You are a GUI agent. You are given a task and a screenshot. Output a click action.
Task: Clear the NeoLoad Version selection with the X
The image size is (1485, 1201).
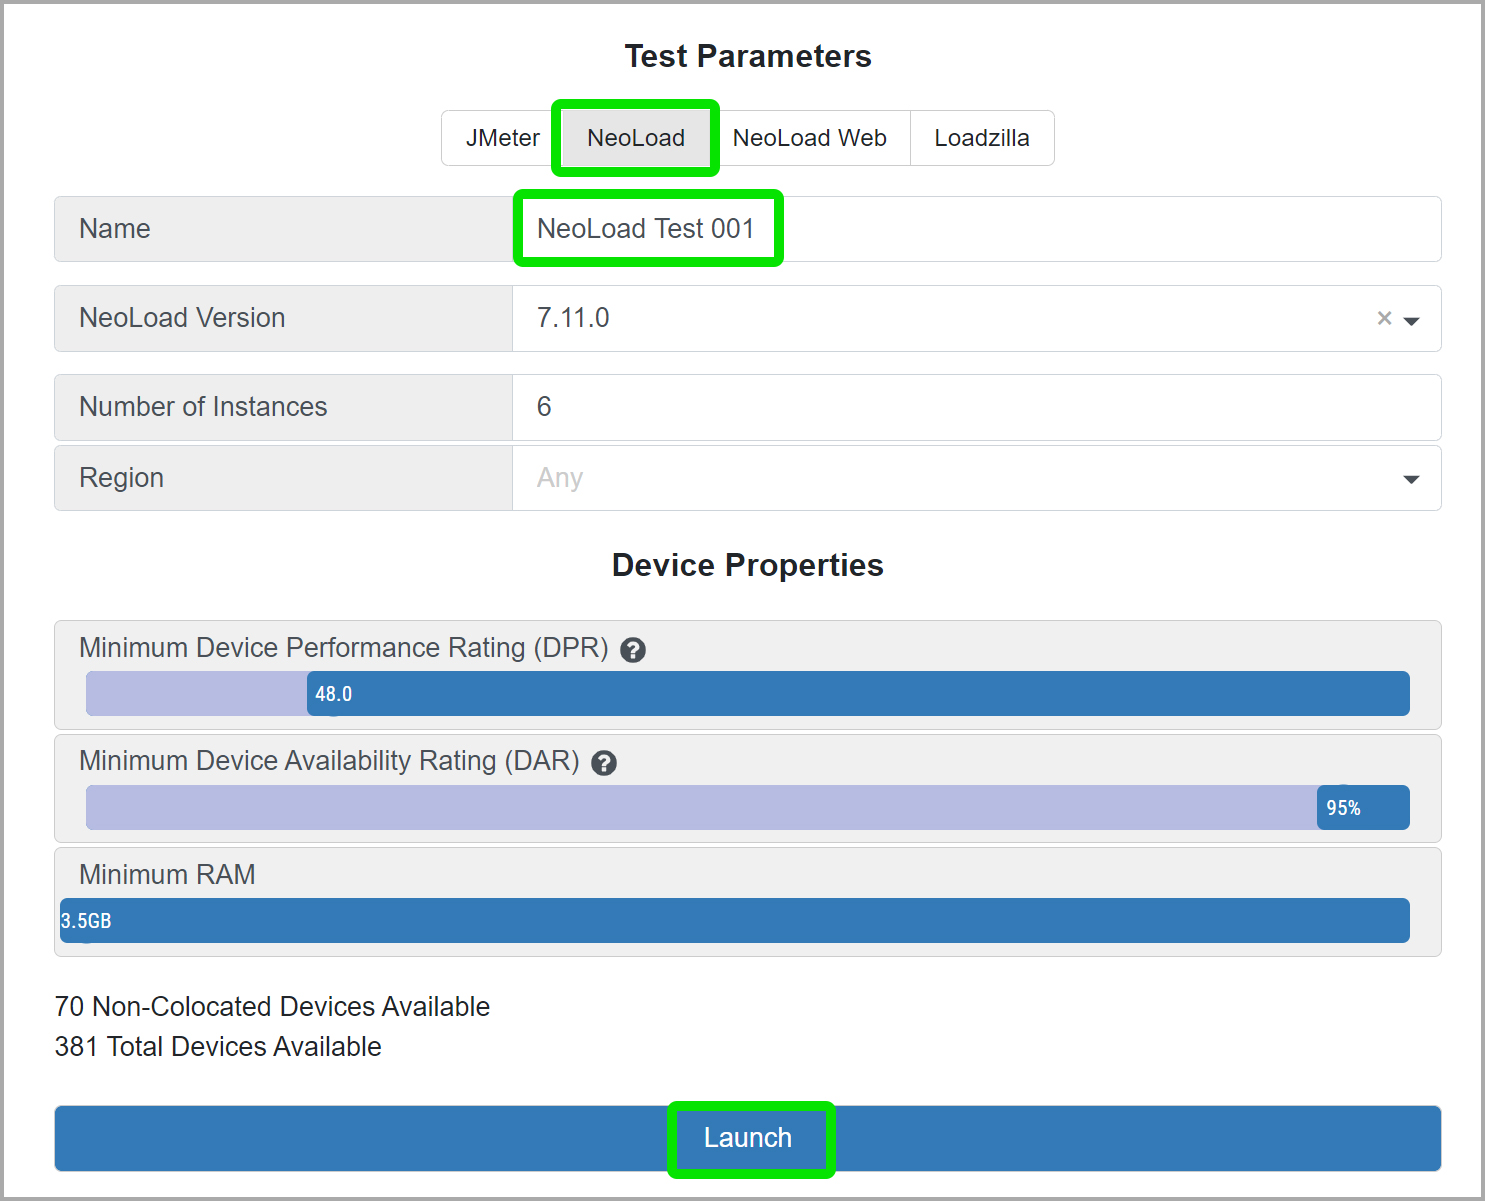1384,318
